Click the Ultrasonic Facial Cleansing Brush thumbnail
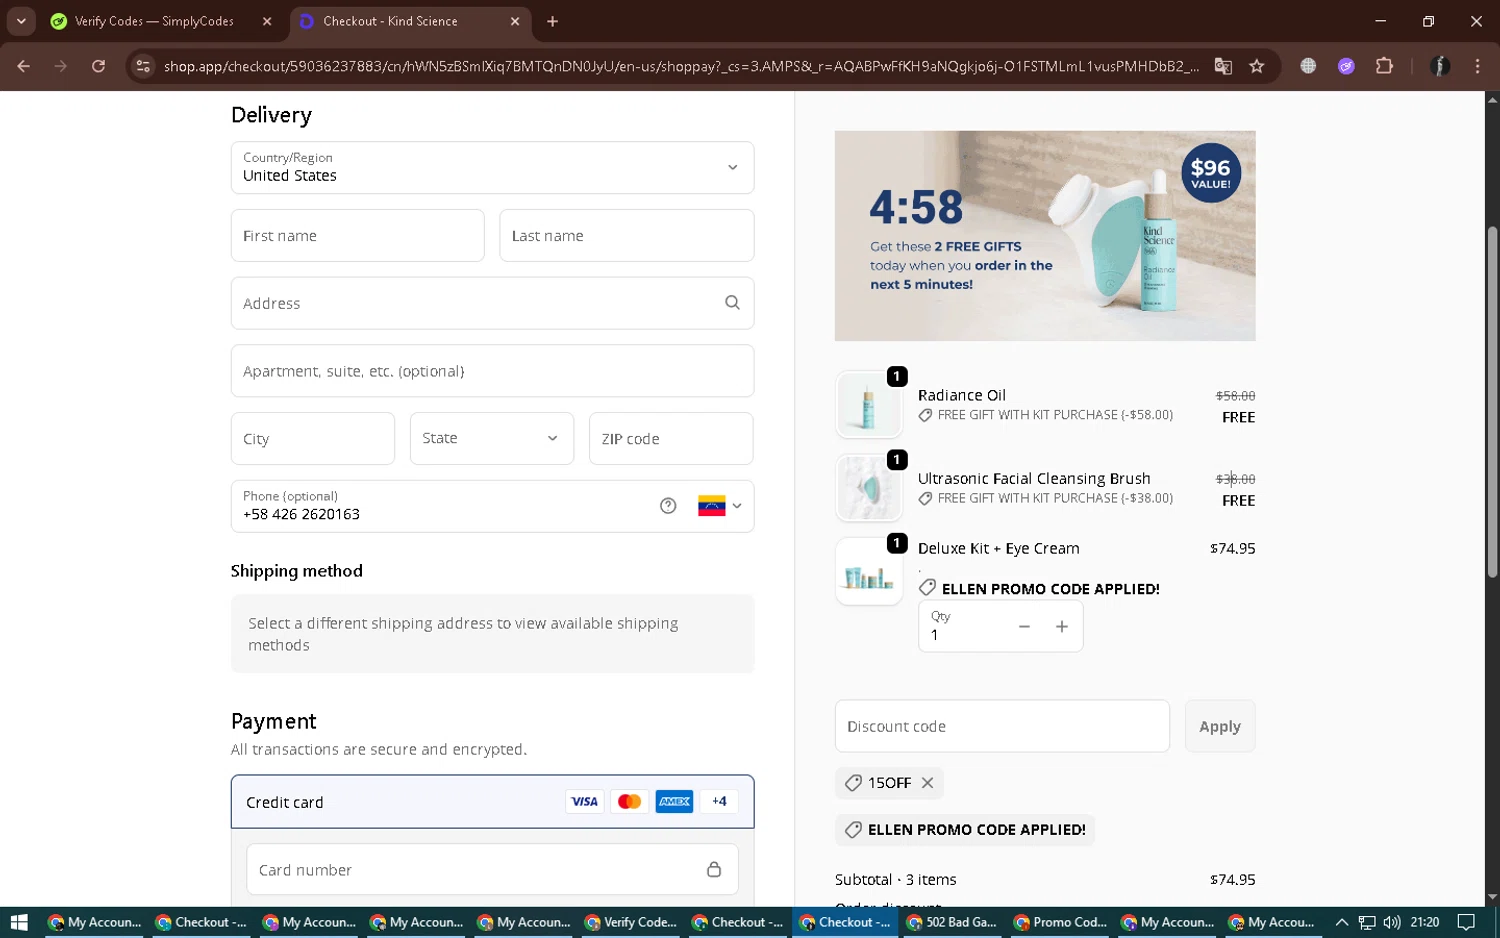This screenshot has height=938, width=1500. 869,488
